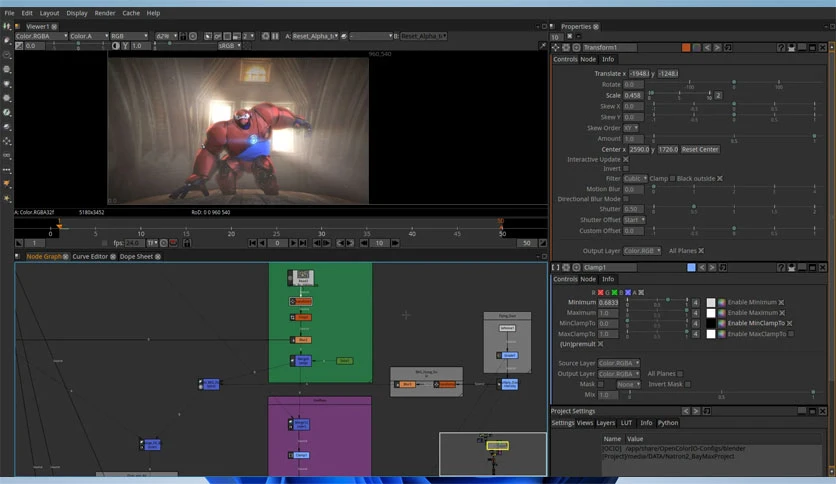
Task: Toggle the red R channel checkbox
Action: pyautogui.click(x=601, y=293)
